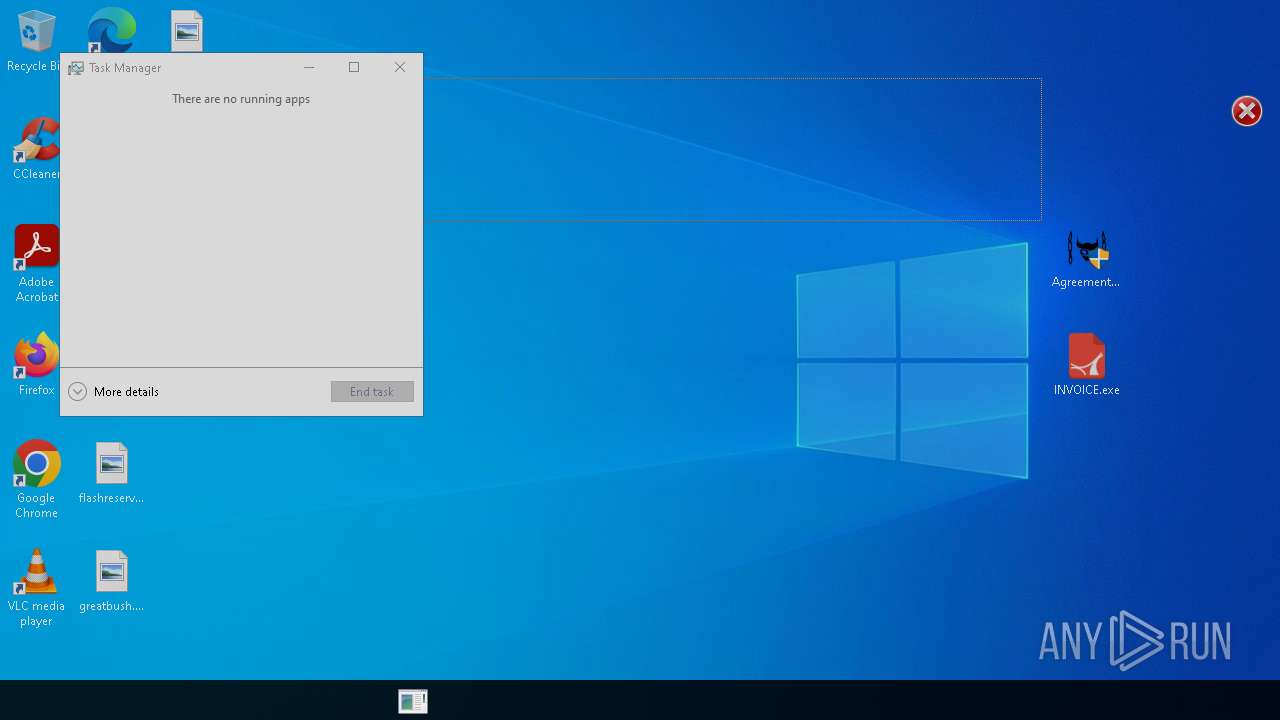
Task: Open the Google Chrome shortcut
Action: tap(36, 479)
